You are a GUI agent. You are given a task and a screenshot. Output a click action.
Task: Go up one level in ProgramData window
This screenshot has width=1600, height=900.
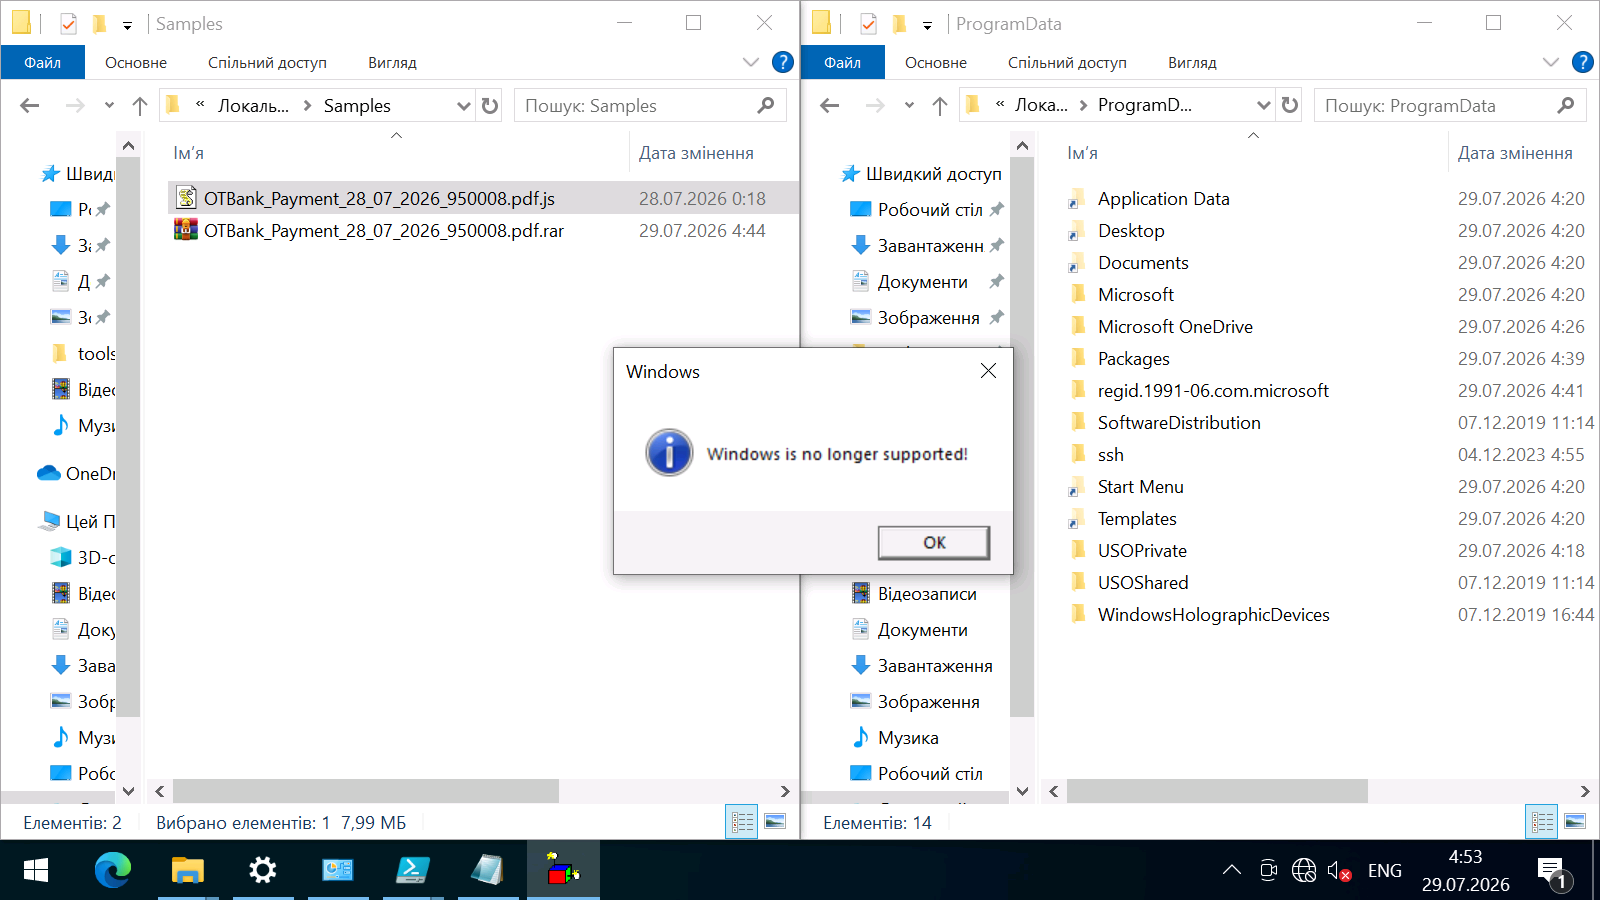[x=940, y=105]
